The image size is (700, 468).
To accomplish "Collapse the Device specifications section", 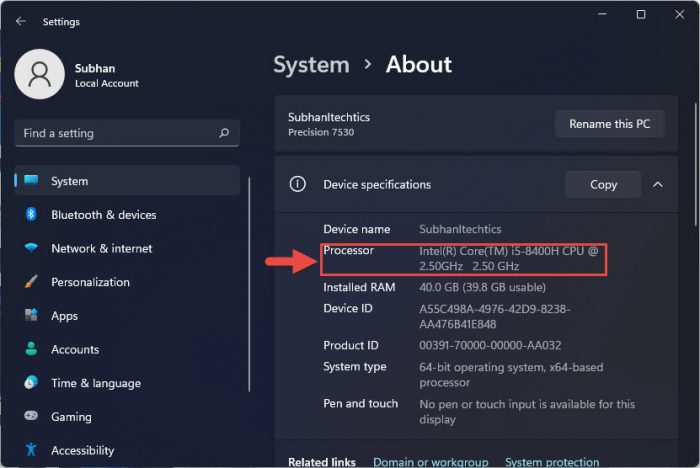I will (657, 185).
